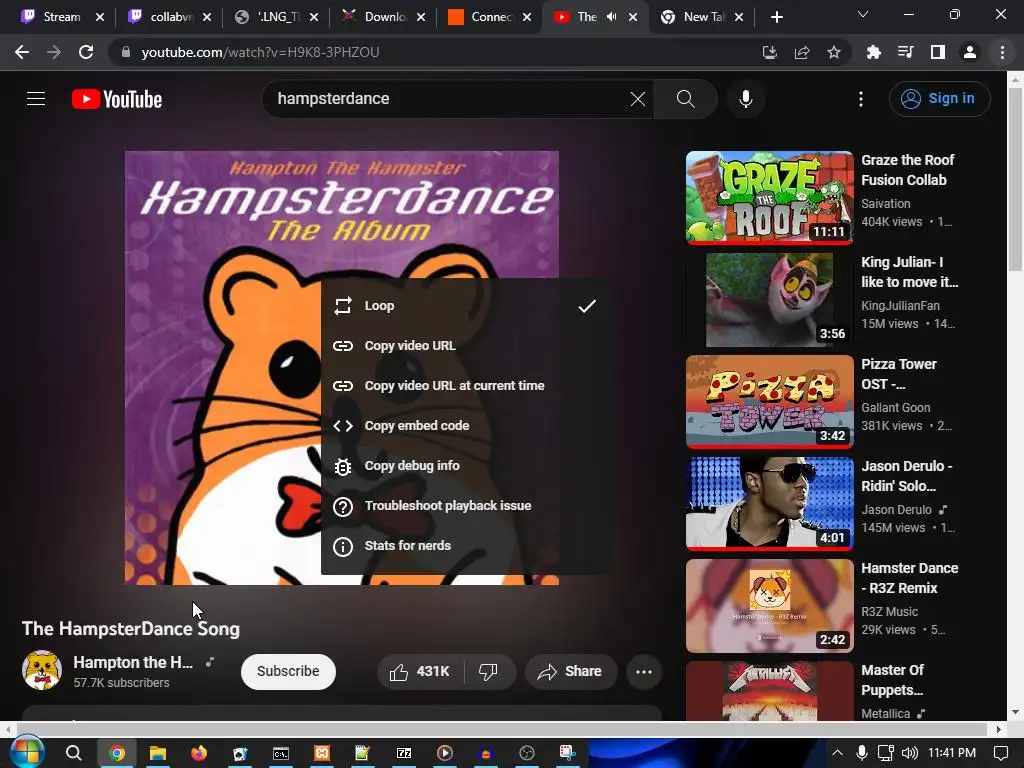This screenshot has height=768, width=1024.
Task: Open system volume speaker icon
Action: [910, 753]
